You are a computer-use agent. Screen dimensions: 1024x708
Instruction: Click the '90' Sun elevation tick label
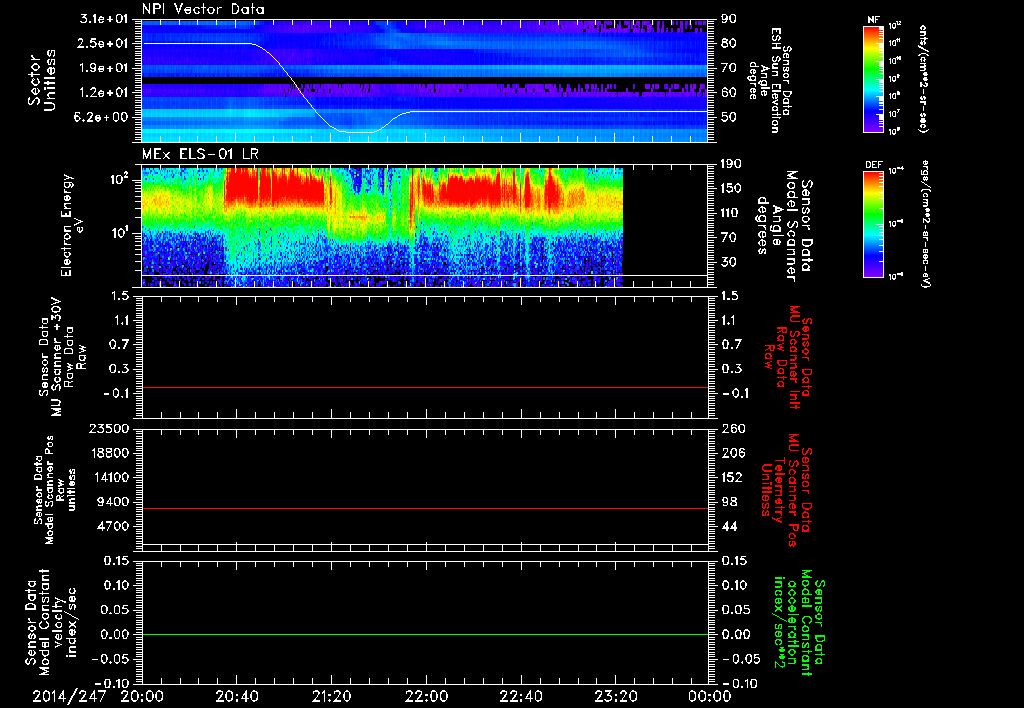[x=729, y=19]
